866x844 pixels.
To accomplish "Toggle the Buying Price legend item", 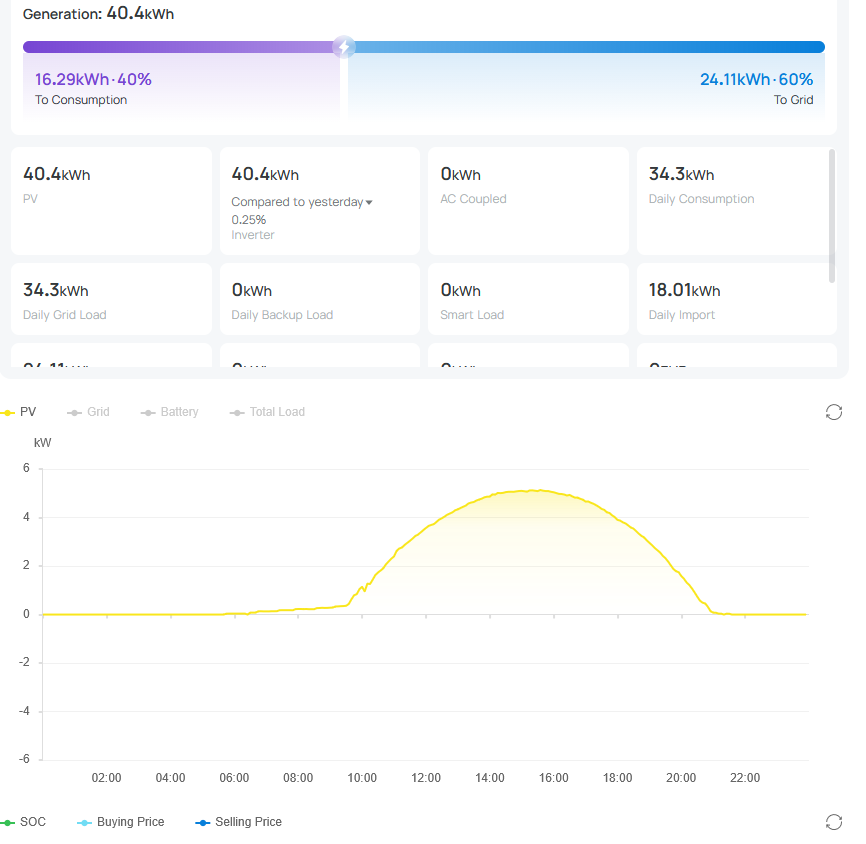I will pos(121,822).
